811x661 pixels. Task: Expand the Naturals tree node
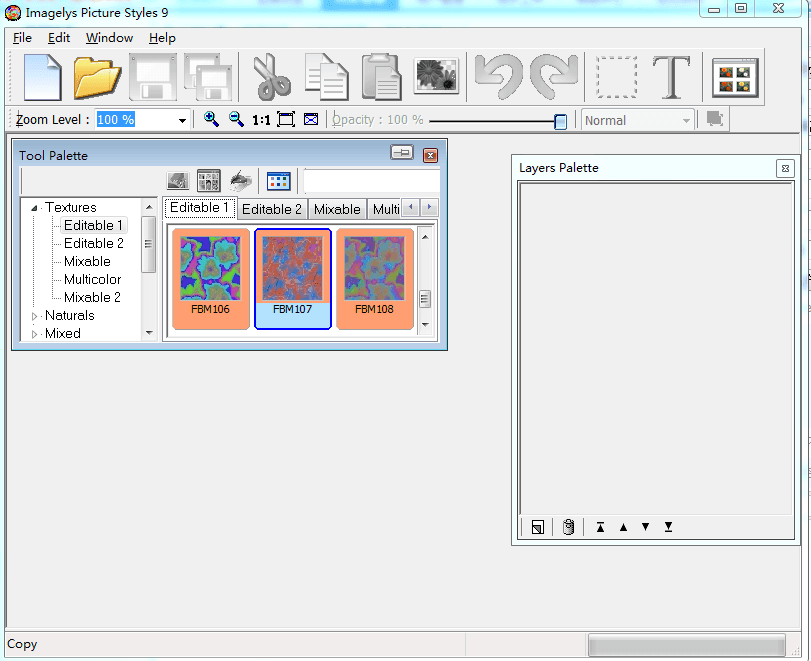(35, 316)
